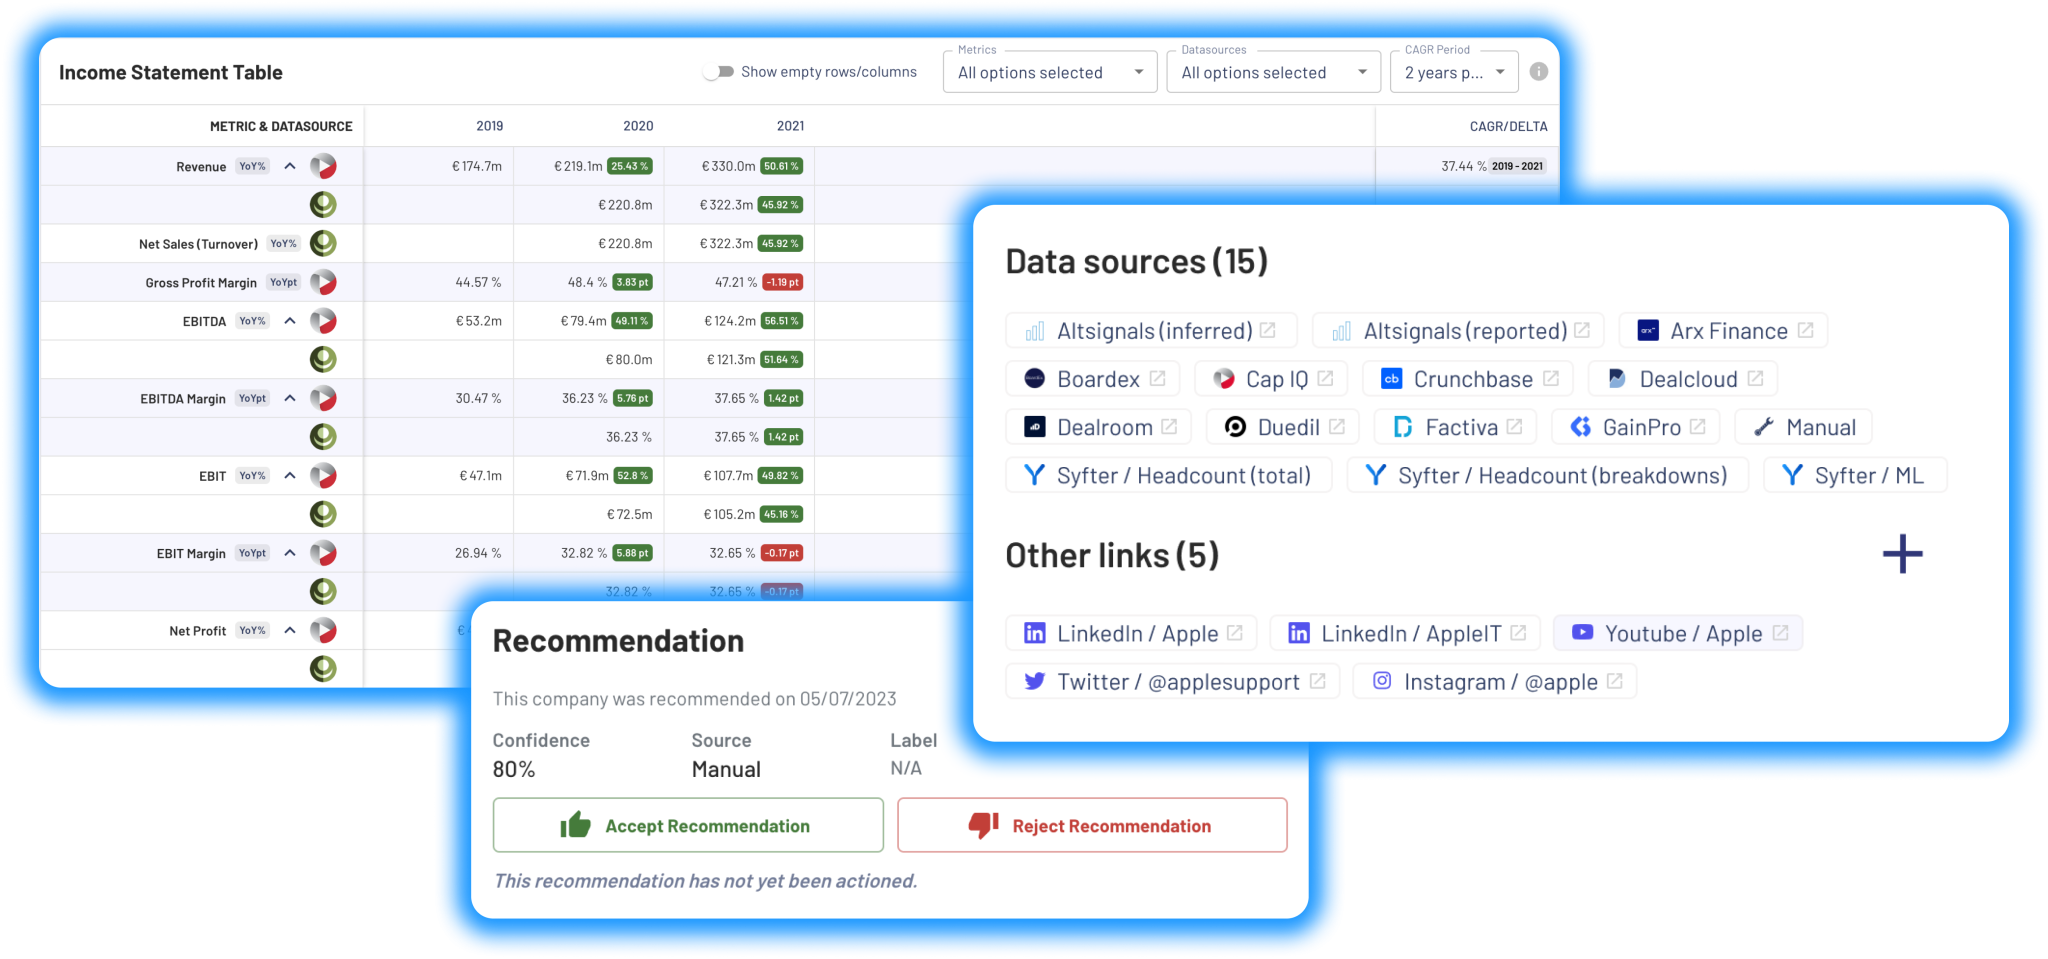
Task: Toggle YoYpt badge on EBIT Margin row
Action: [253, 553]
